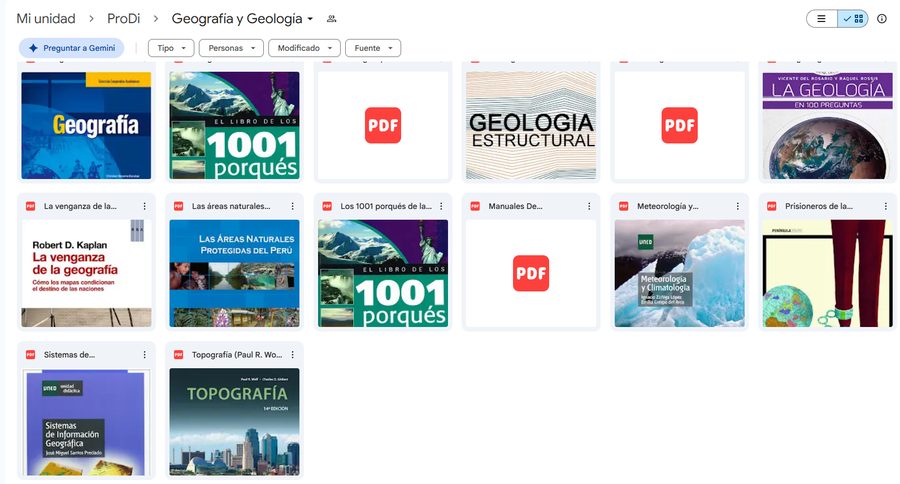The height and width of the screenshot is (484, 900).
Task: Open more options for Los 1001 porqués de la...
Action: (441, 206)
